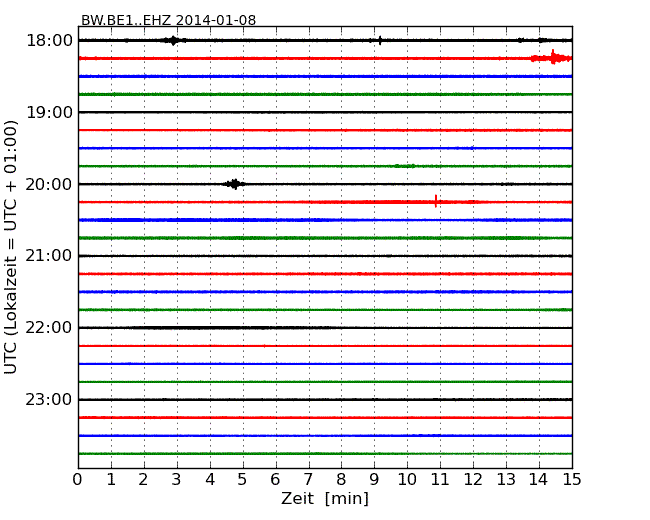This screenshot has width=650, height=520.
Task: Click the Zeit [min] axis label
Action: click(325, 498)
